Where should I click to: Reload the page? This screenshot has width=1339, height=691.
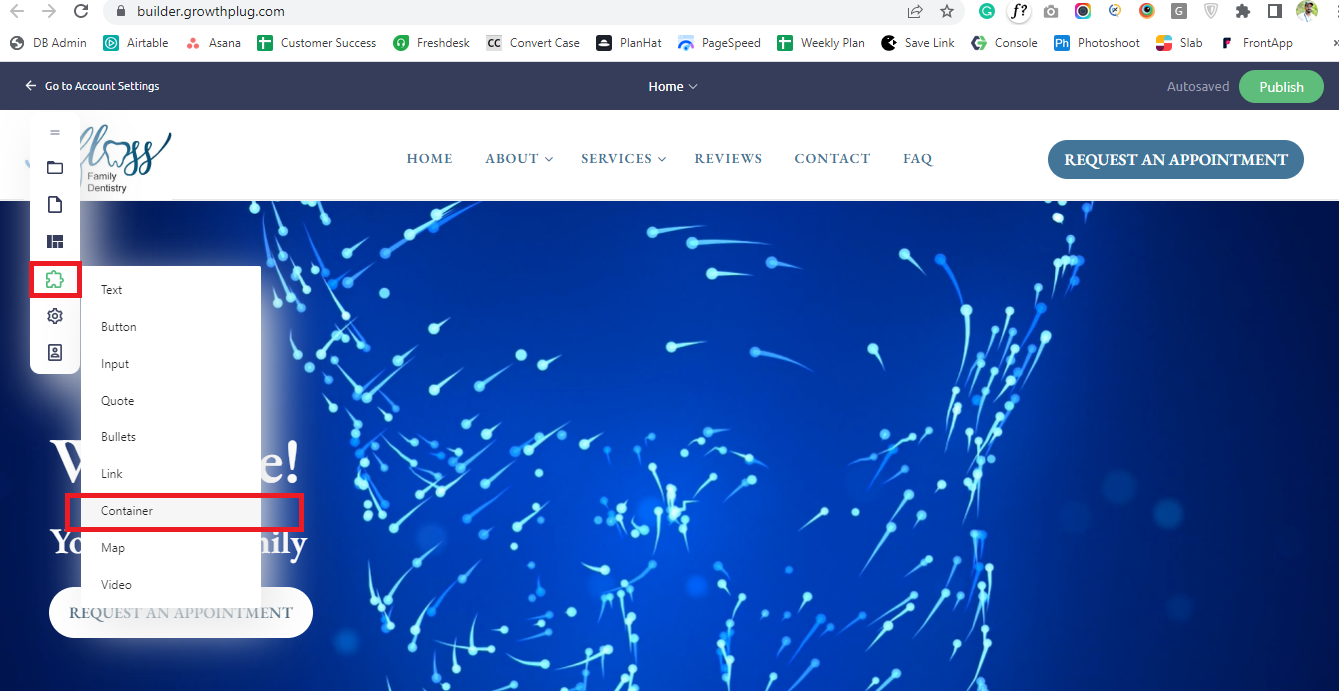tap(82, 12)
